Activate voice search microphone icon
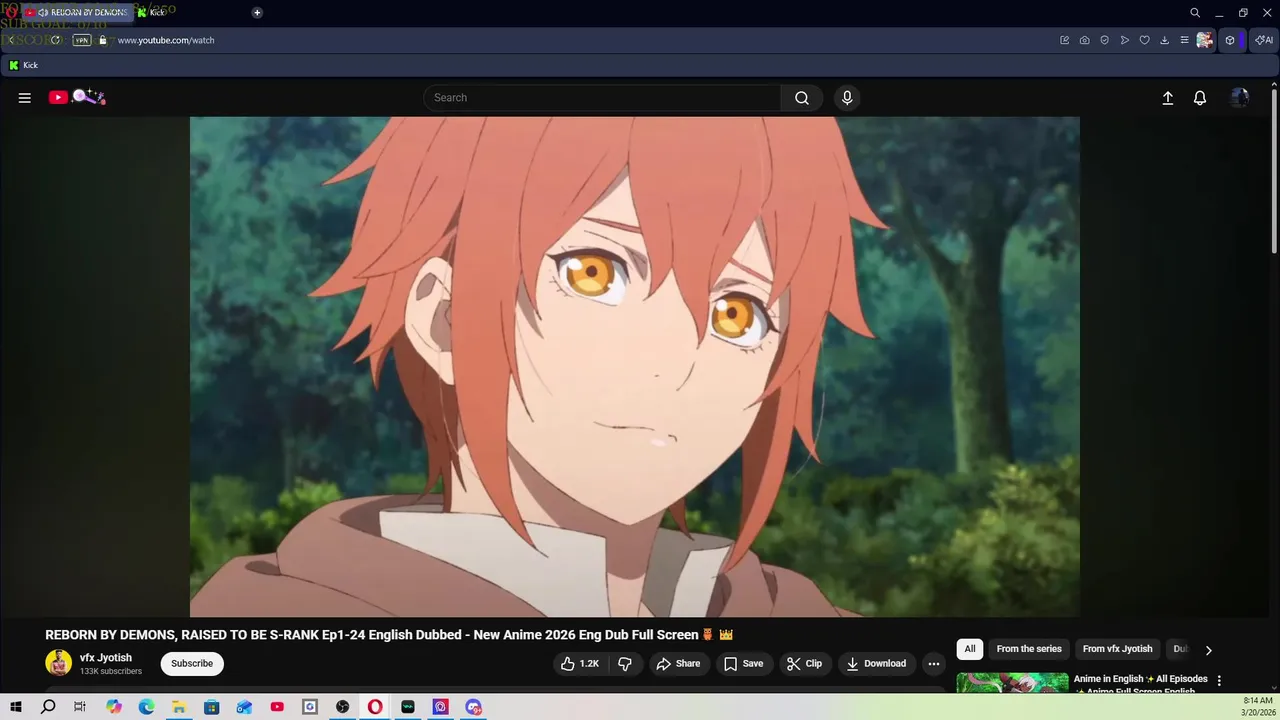 tap(847, 98)
